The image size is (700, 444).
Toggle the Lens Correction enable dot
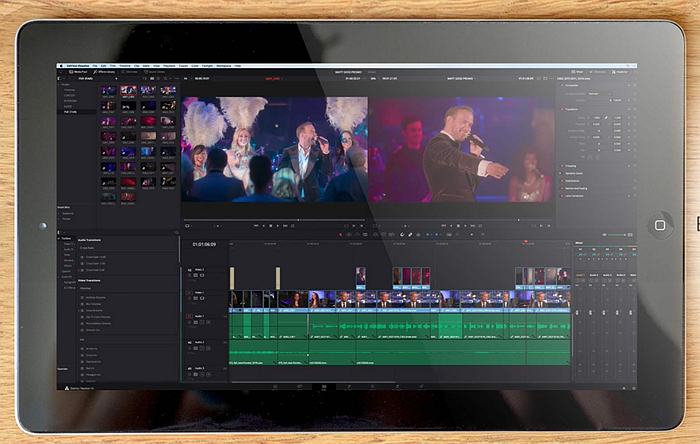(562, 196)
